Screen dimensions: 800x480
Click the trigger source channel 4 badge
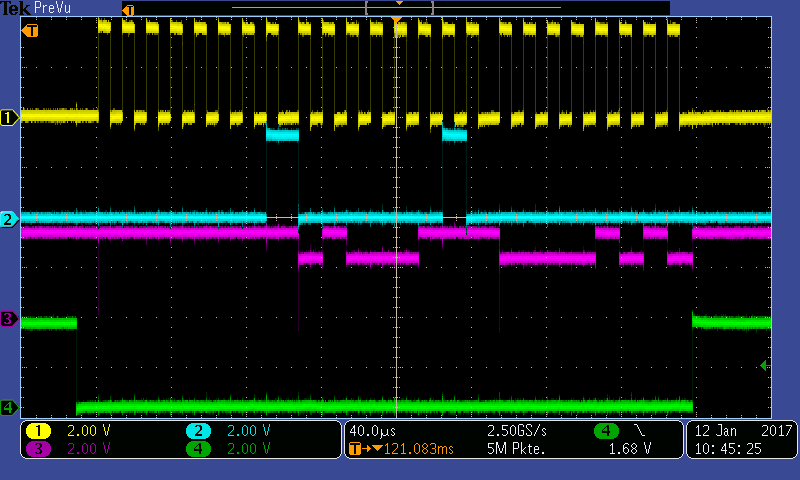coord(606,431)
